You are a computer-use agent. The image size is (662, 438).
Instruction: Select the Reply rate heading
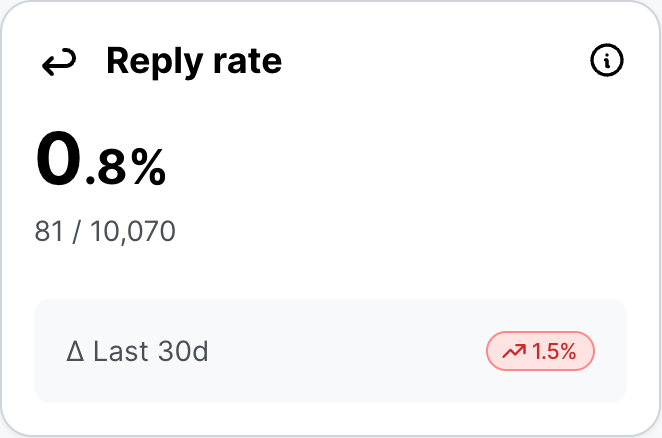[x=194, y=62]
